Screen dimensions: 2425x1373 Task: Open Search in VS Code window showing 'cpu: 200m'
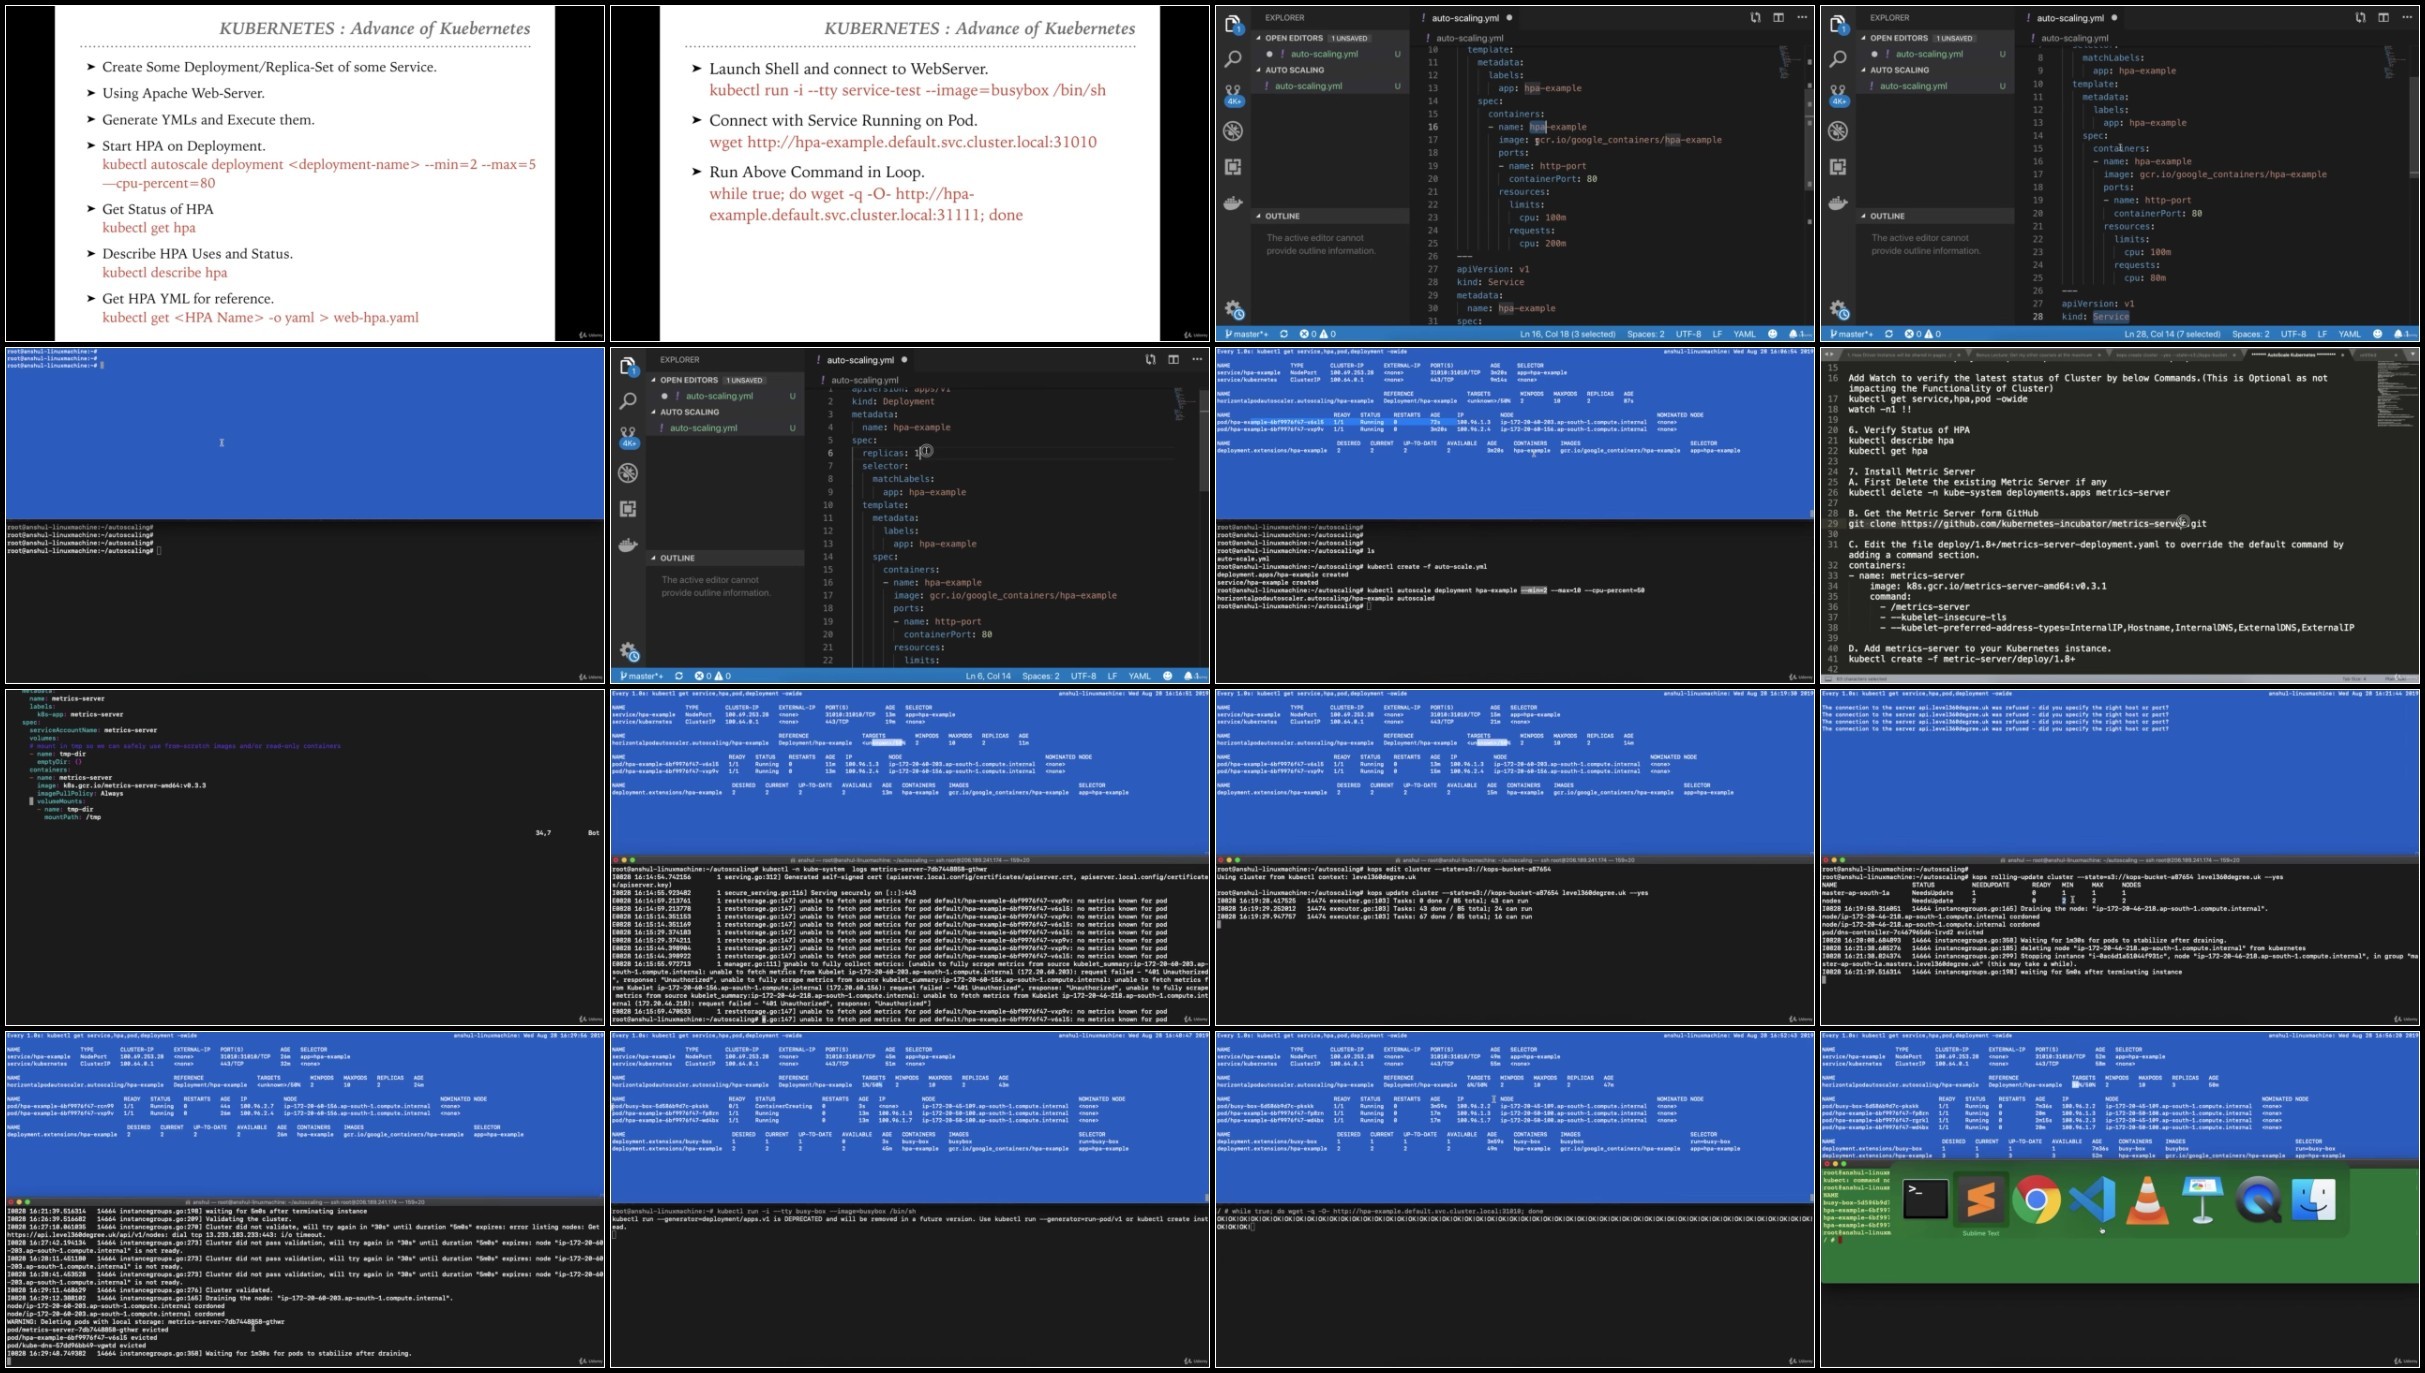pos(1233,60)
